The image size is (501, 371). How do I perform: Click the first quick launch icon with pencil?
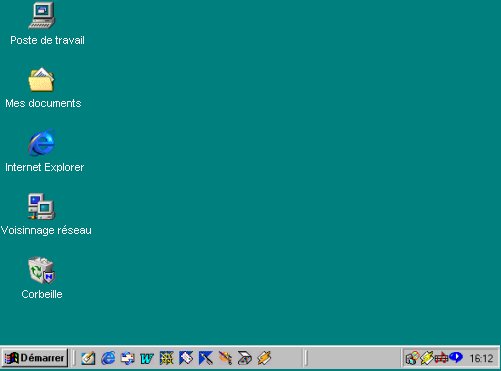(x=88, y=358)
